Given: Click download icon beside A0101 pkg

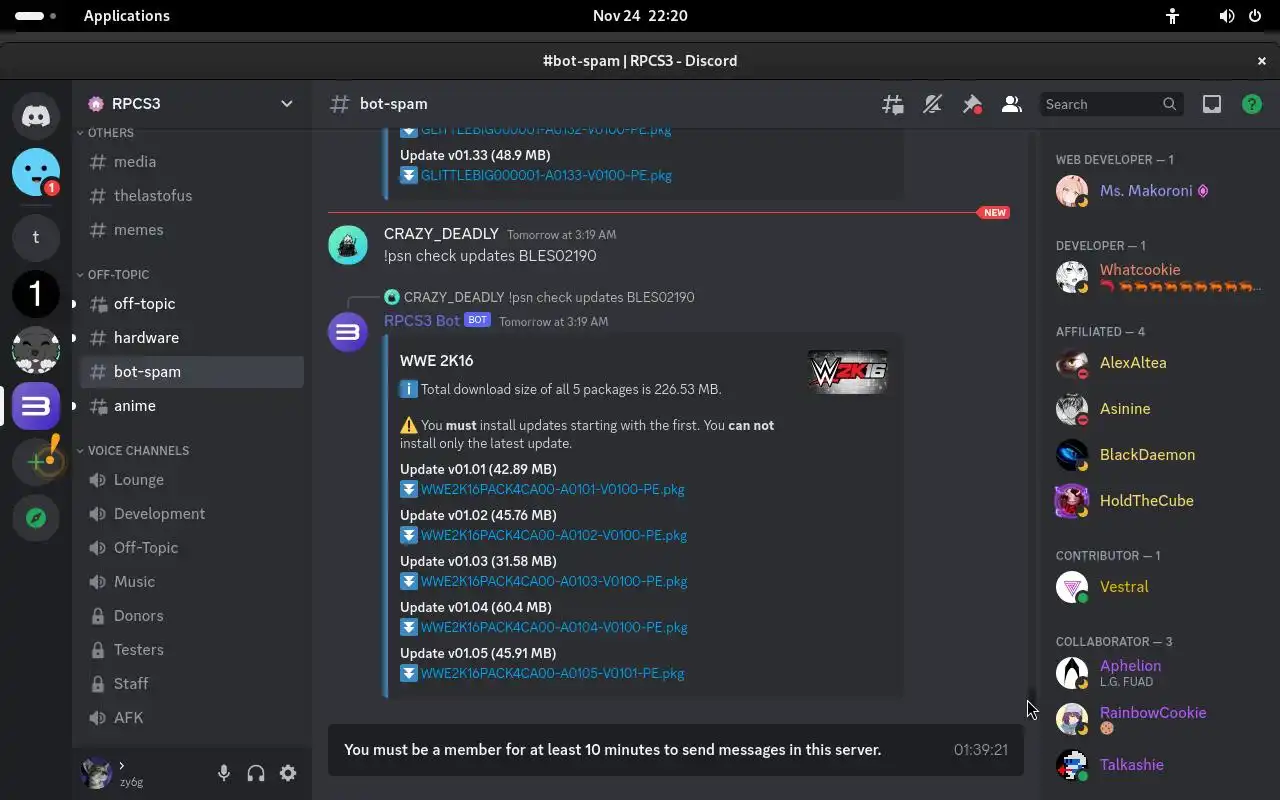Looking at the screenshot, I should pos(408,490).
